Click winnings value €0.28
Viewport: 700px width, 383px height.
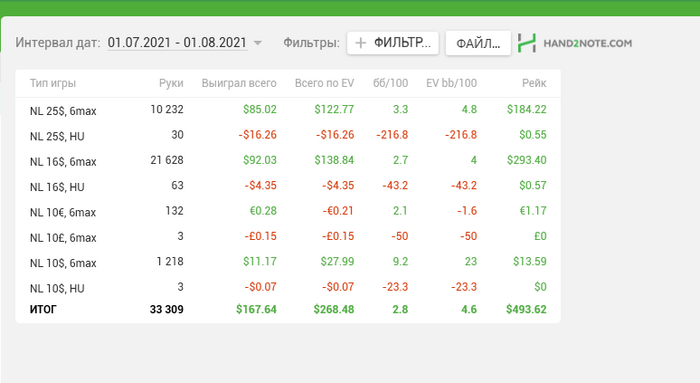pyautogui.click(x=263, y=211)
